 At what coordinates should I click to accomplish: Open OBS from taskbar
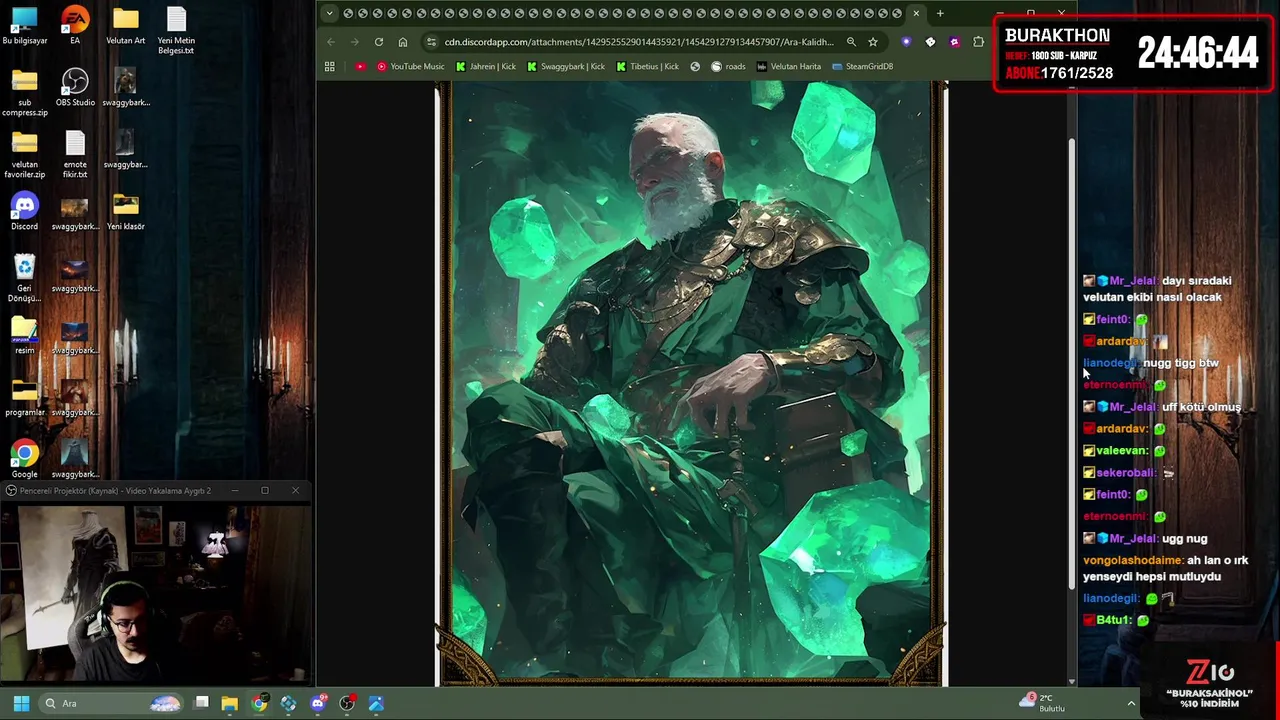click(x=347, y=703)
